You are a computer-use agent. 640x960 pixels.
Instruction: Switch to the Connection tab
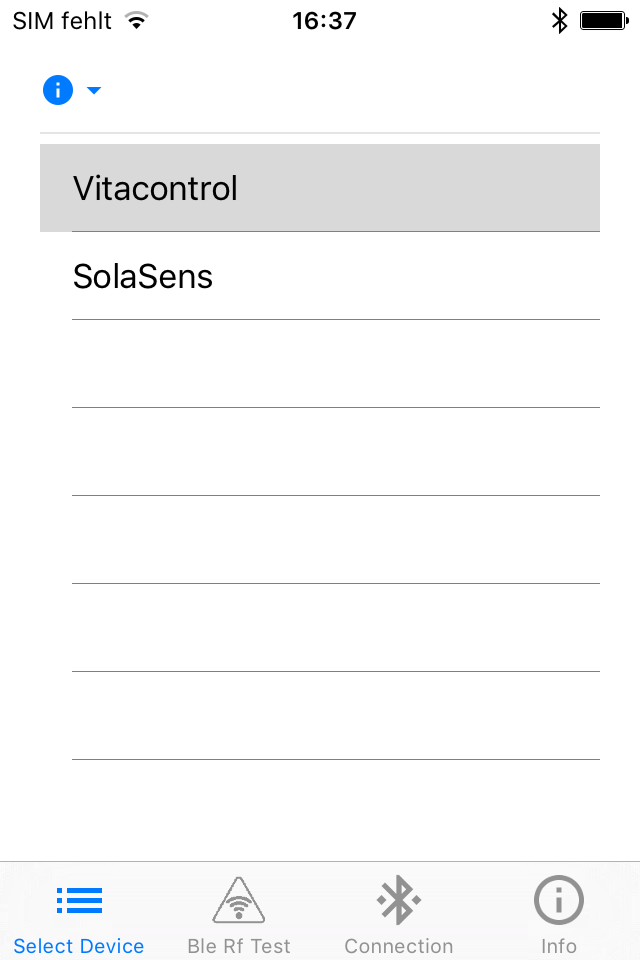click(398, 915)
